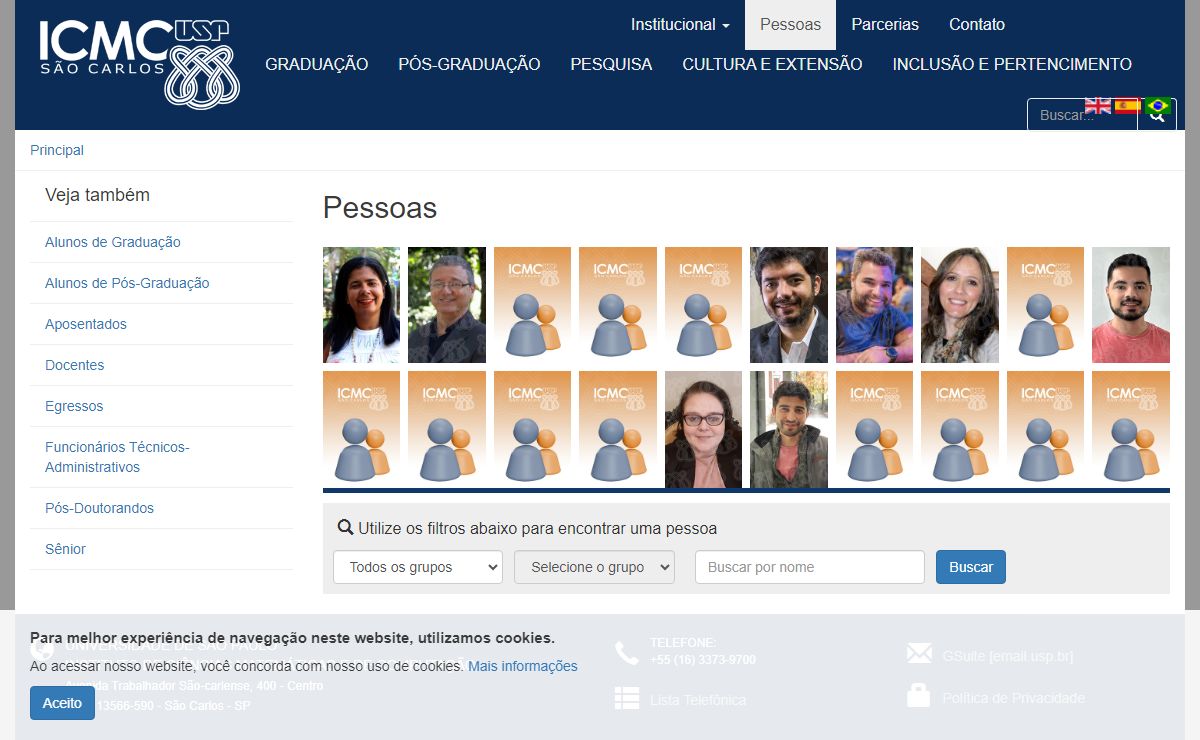Open the Pós-Doutorandos sidebar link
The height and width of the screenshot is (740, 1200).
pyautogui.click(x=100, y=508)
